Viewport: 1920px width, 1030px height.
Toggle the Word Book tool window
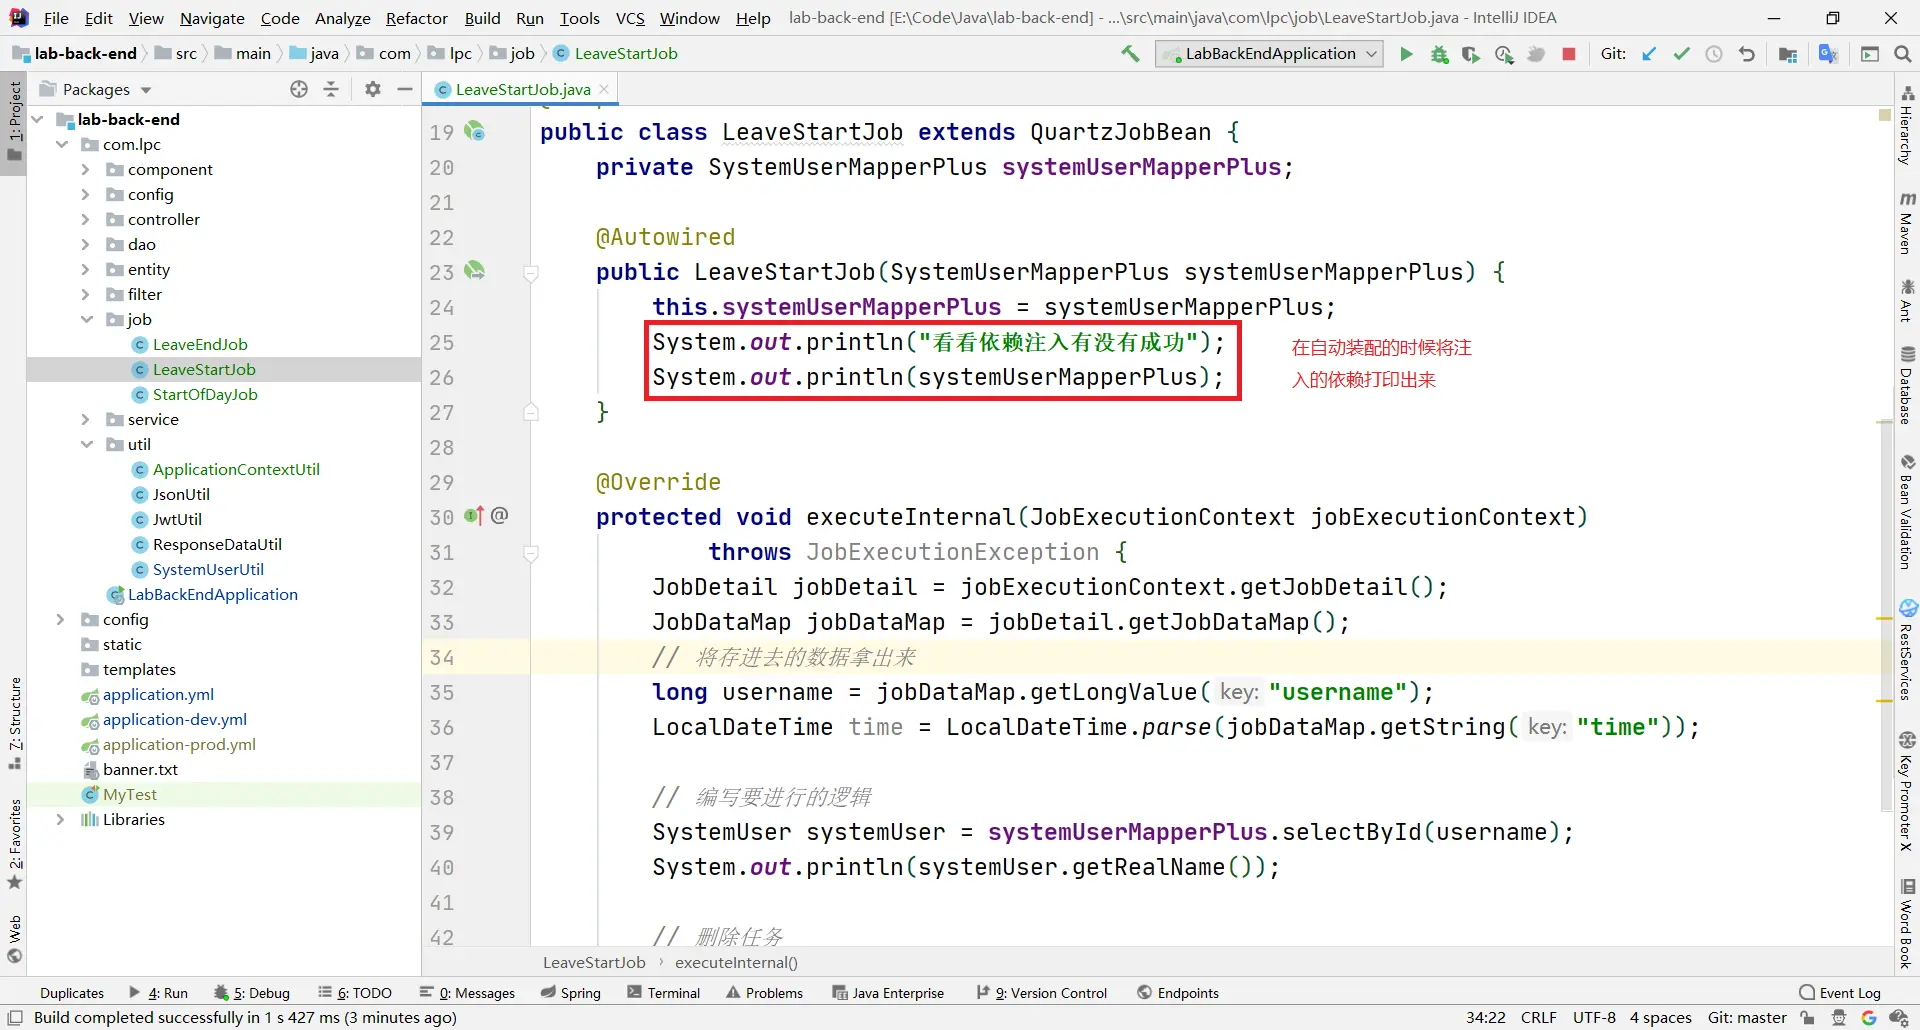(x=1907, y=923)
